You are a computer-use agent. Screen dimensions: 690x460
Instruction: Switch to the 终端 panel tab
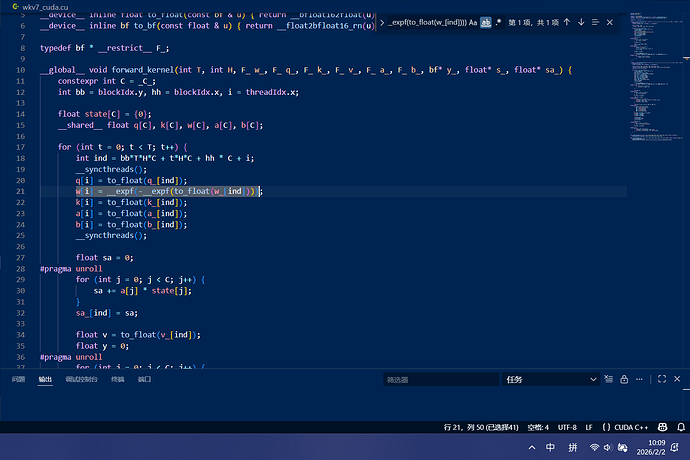point(117,380)
